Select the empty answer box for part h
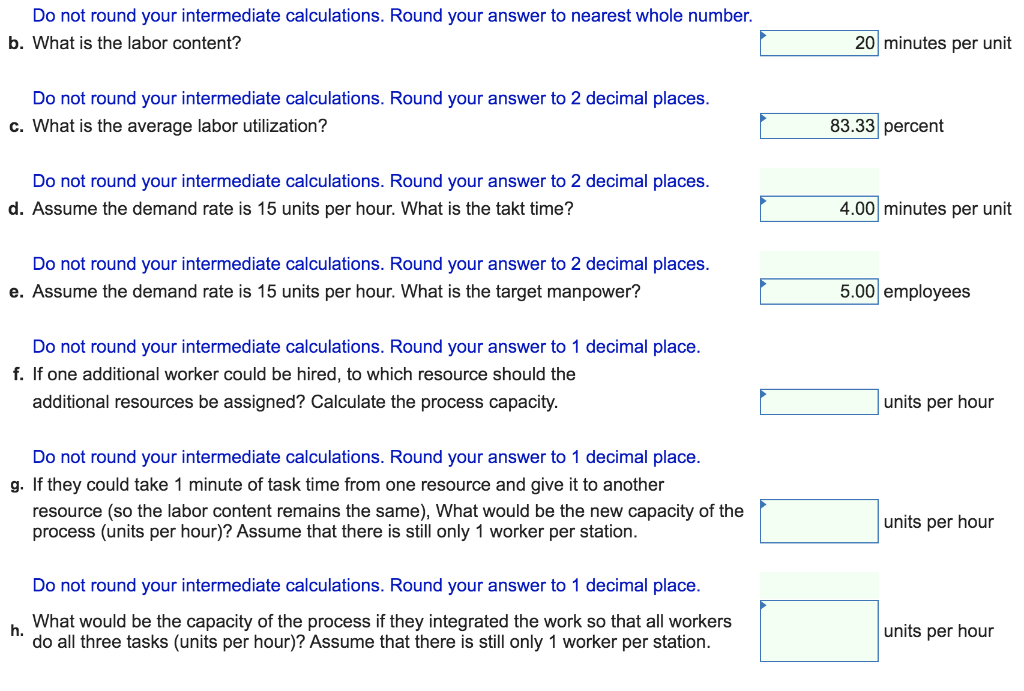Image resolution: width=1024 pixels, height=691 pixels. pyautogui.click(x=818, y=630)
